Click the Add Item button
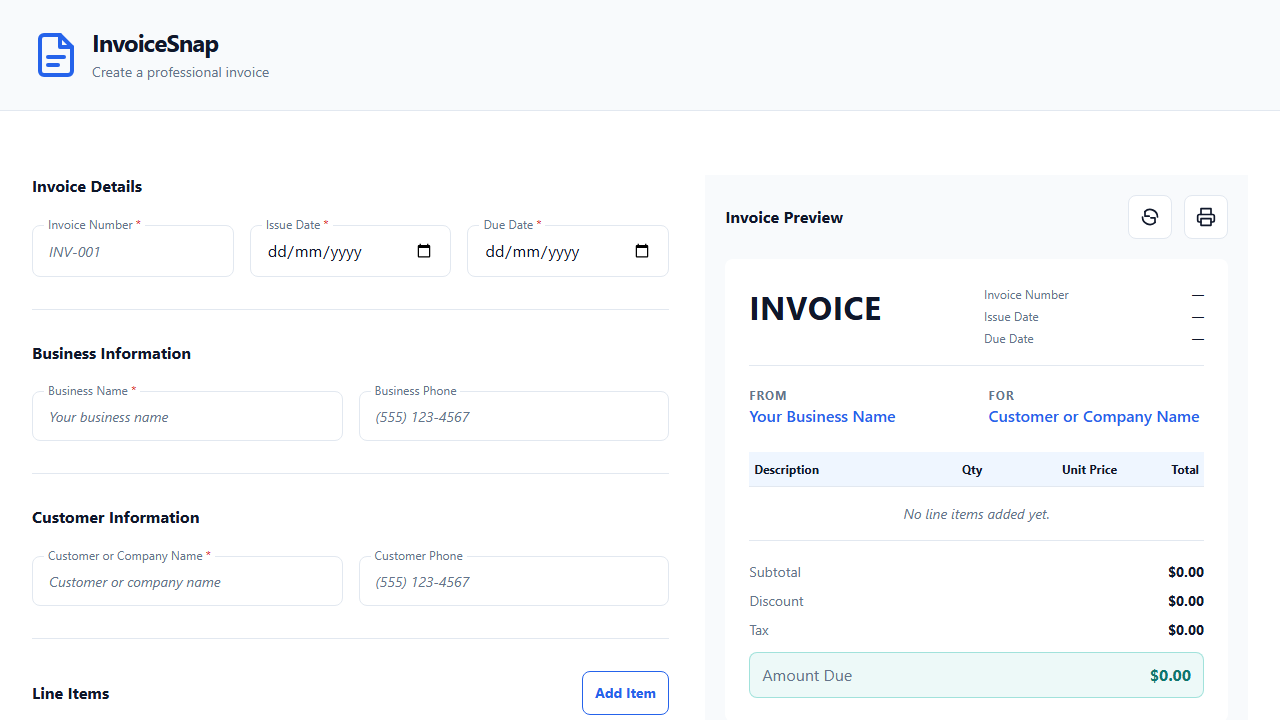The height and width of the screenshot is (720, 1280). click(625, 693)
